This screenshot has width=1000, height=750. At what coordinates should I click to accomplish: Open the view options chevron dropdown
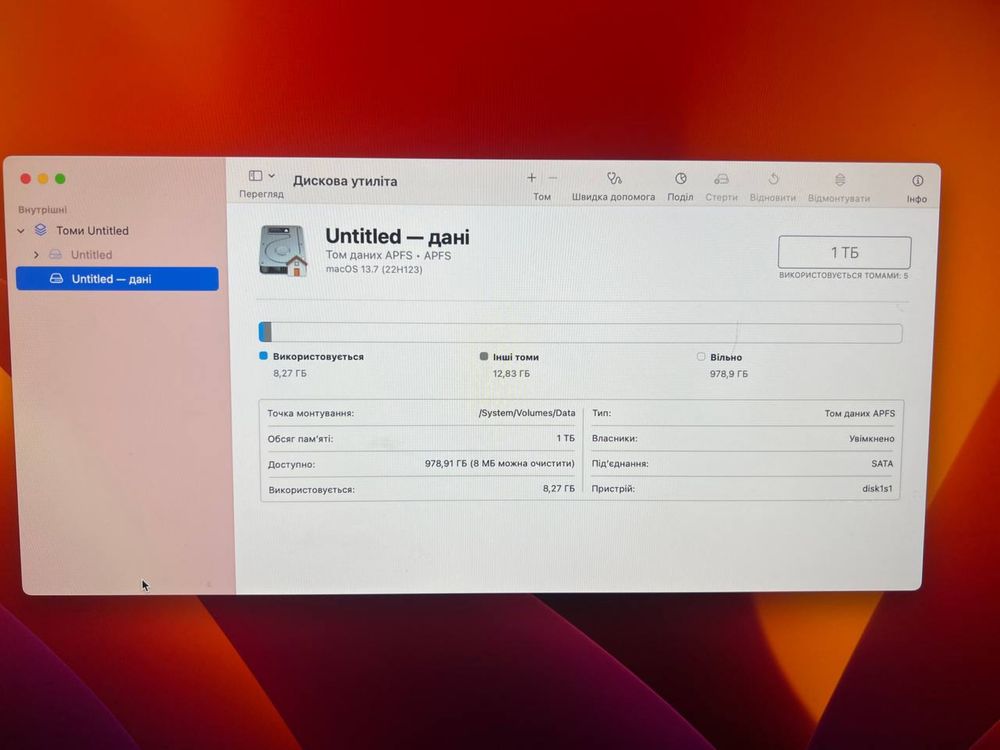click(272, 175)
